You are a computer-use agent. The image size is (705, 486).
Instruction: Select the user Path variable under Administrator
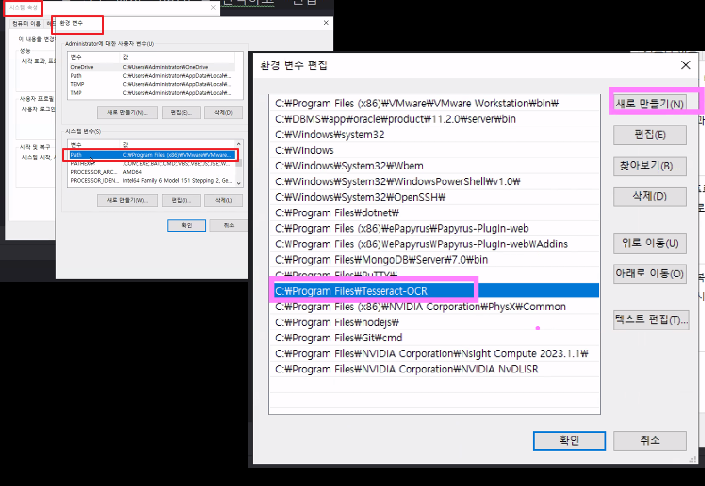pyautogui.click(x=152, y=76)
